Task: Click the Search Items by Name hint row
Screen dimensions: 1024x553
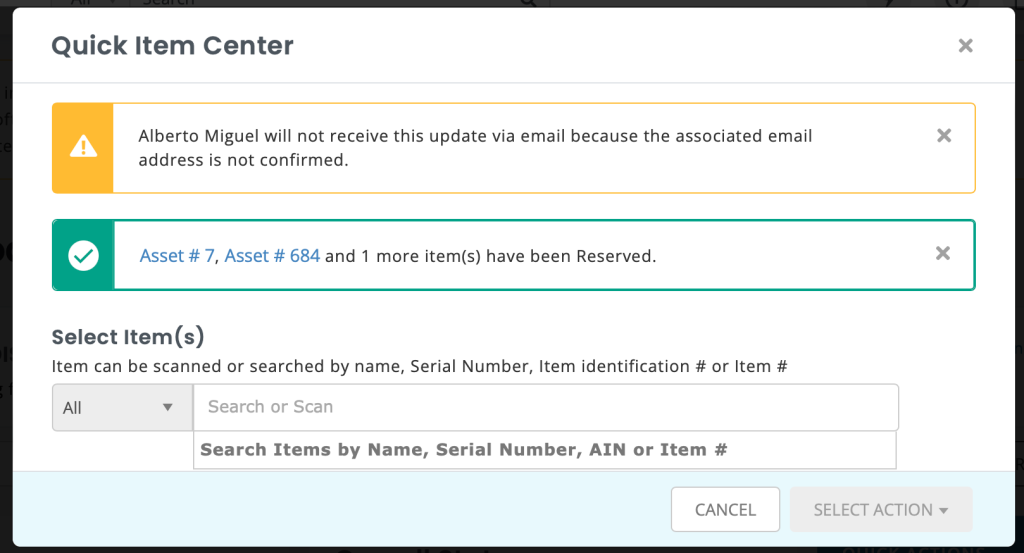Action: tap(545, 450)
